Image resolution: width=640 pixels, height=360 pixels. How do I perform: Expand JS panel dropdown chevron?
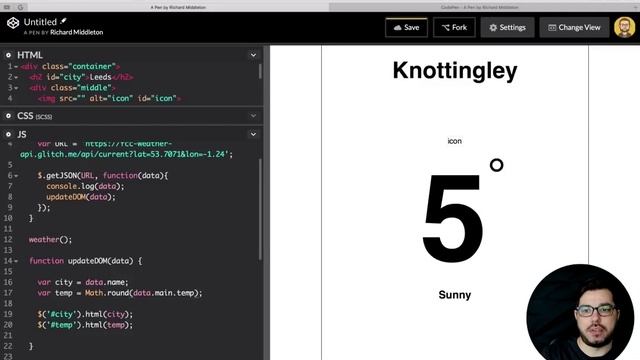[x=253, y=134]
